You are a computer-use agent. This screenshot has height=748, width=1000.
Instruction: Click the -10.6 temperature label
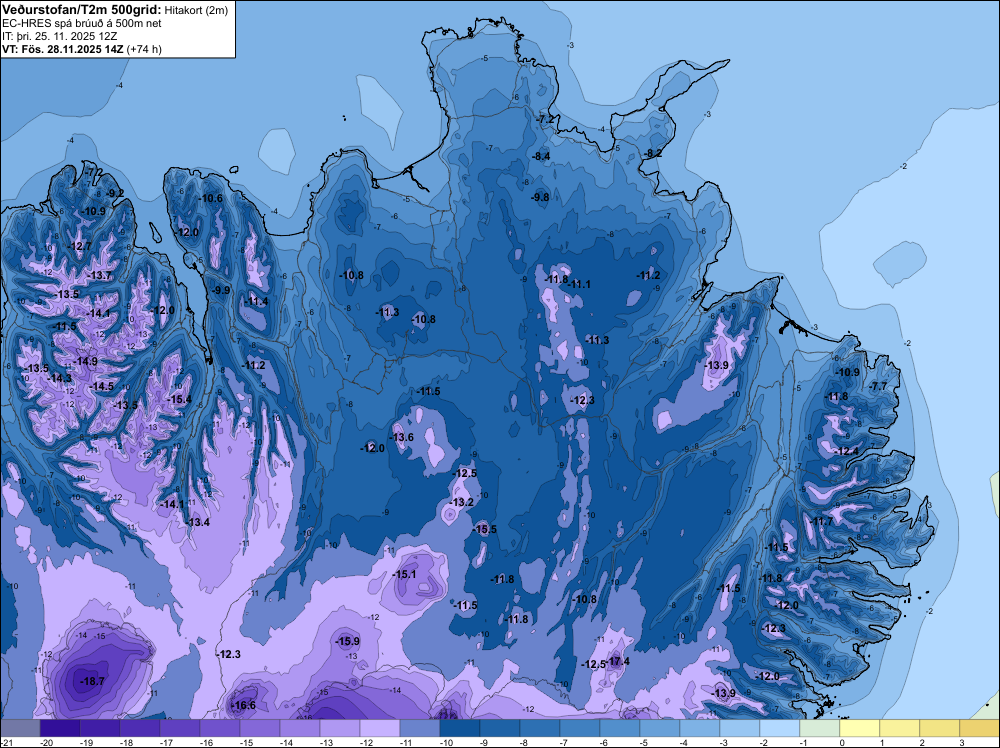click(210, 198)
